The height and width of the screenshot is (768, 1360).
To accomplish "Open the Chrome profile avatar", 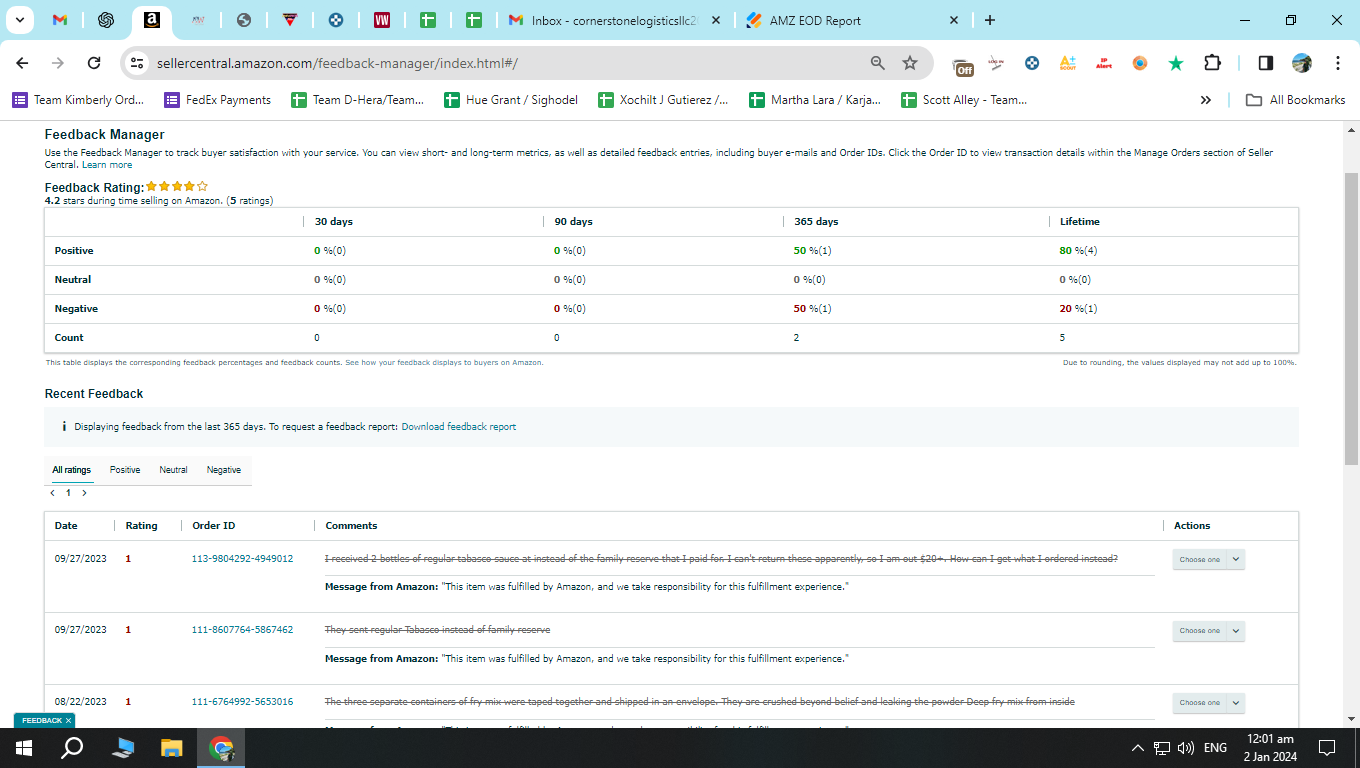I will coord(1301,63).
